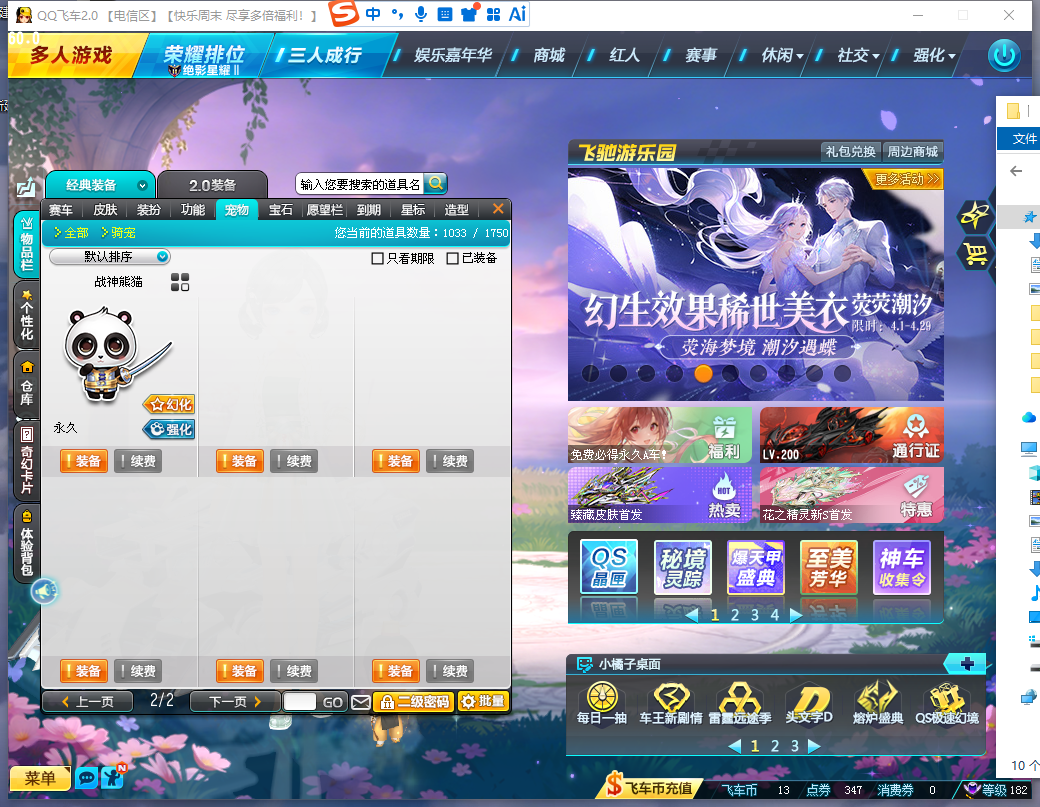Open the 个性化 sidebar panel
This screenshot has width=1040, height=807.
click(27, 315)
